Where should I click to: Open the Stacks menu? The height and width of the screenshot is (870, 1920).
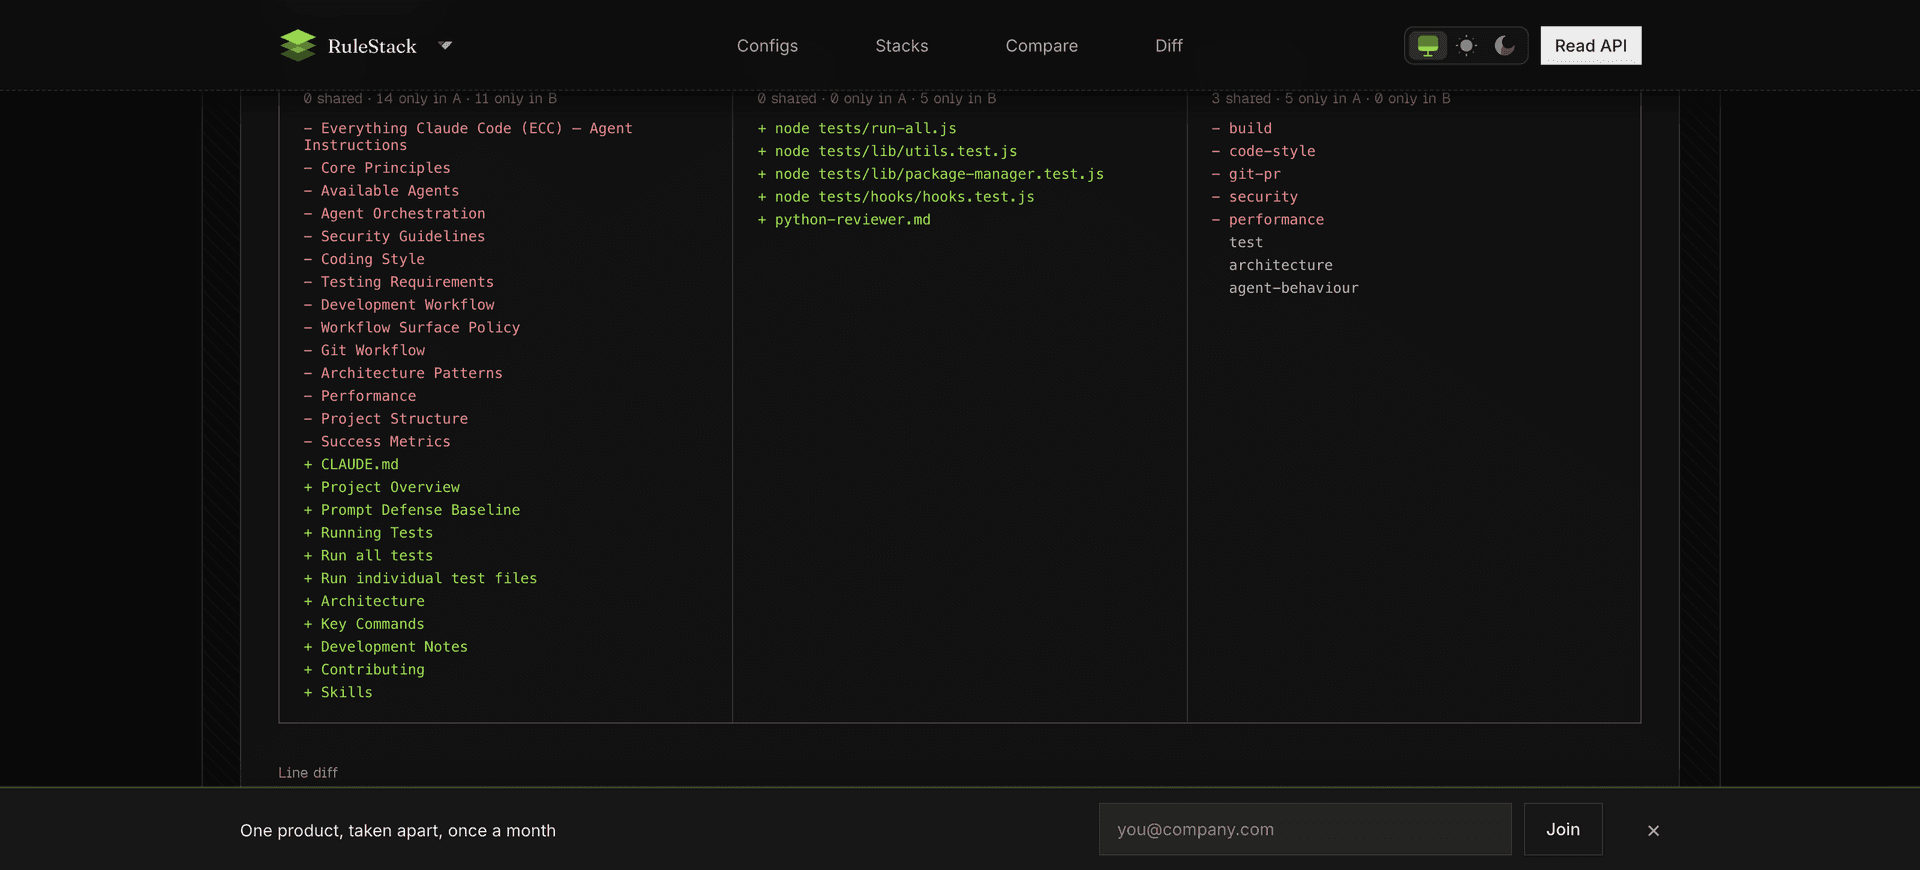tap(901, 46)
